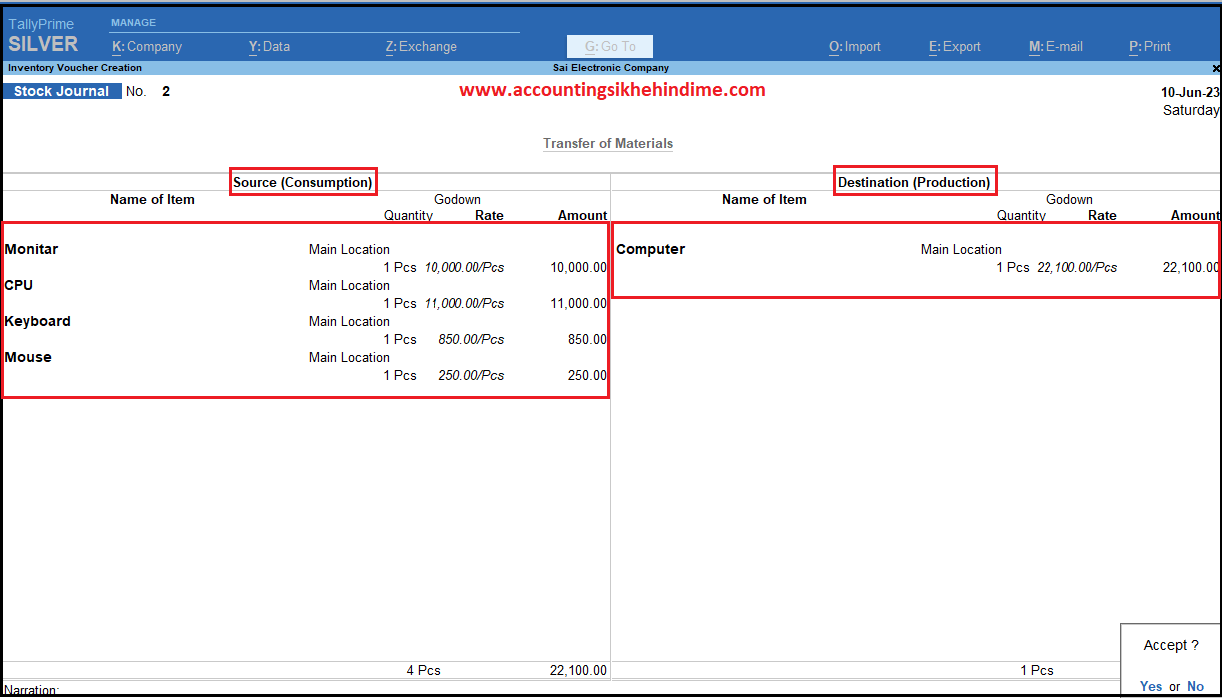Close the Inventory Voucher Creation window
This screenshot has height=698, width=1222.
(1215, 68)
